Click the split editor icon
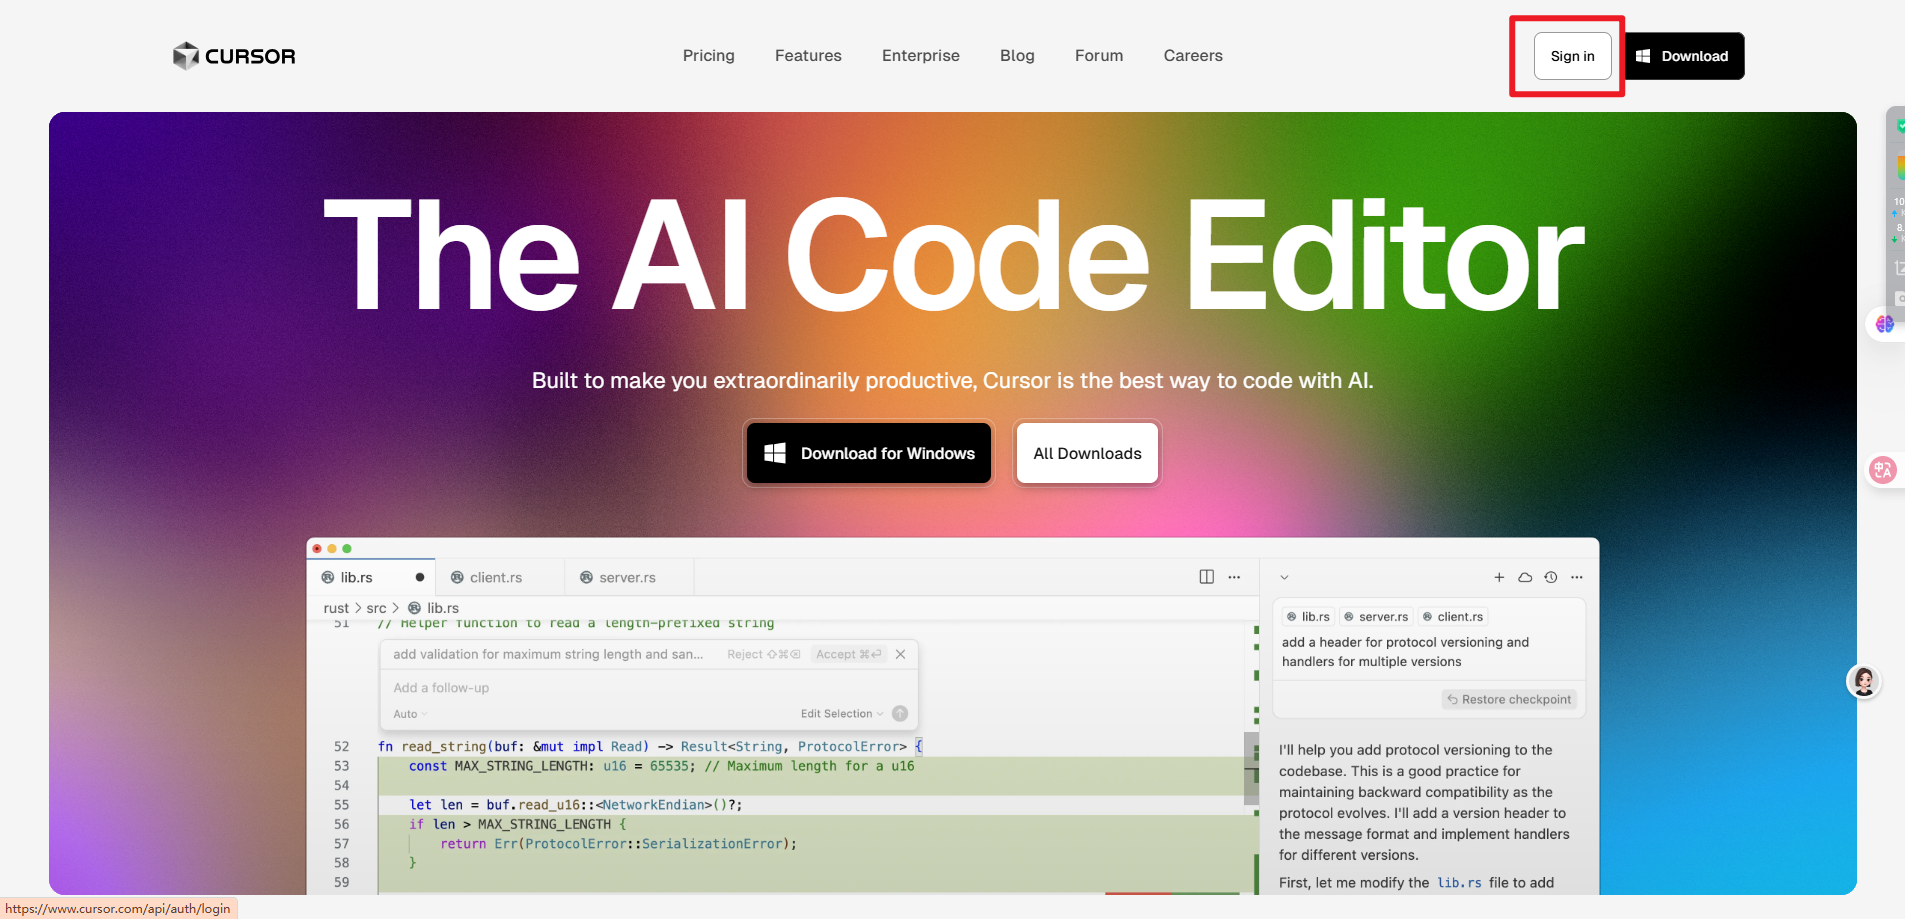1905x919 pixels. coord(1207,577)
